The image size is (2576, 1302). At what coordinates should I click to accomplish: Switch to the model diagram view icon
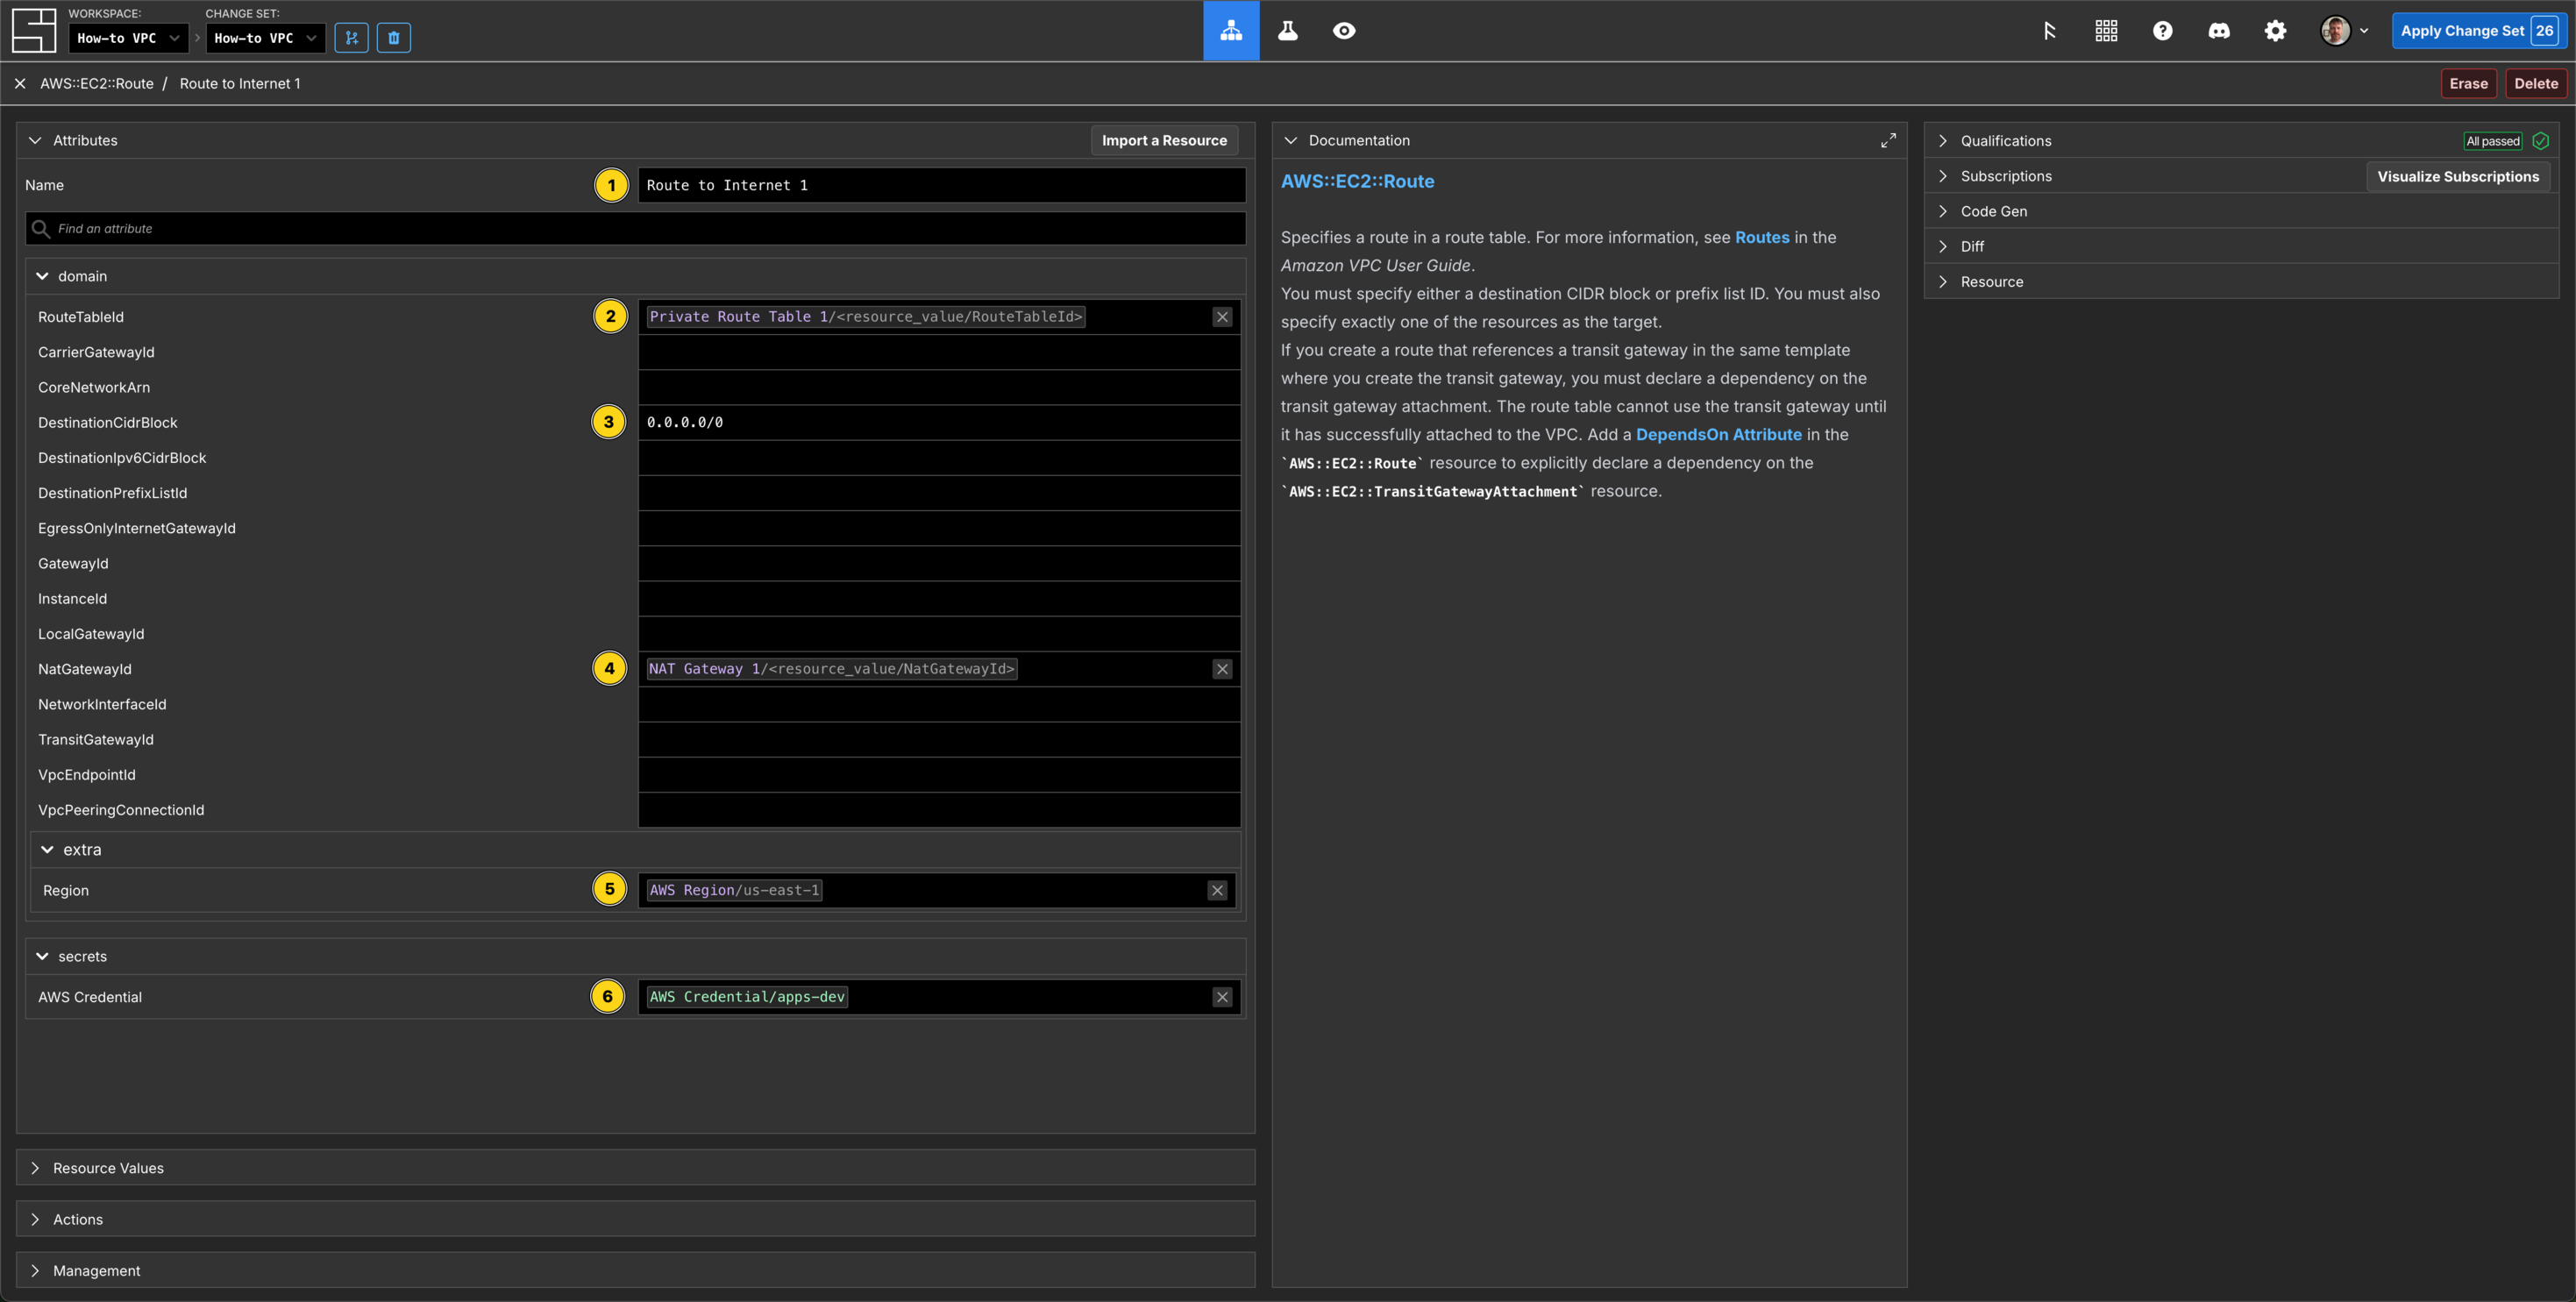click(x=1231, y=30)
